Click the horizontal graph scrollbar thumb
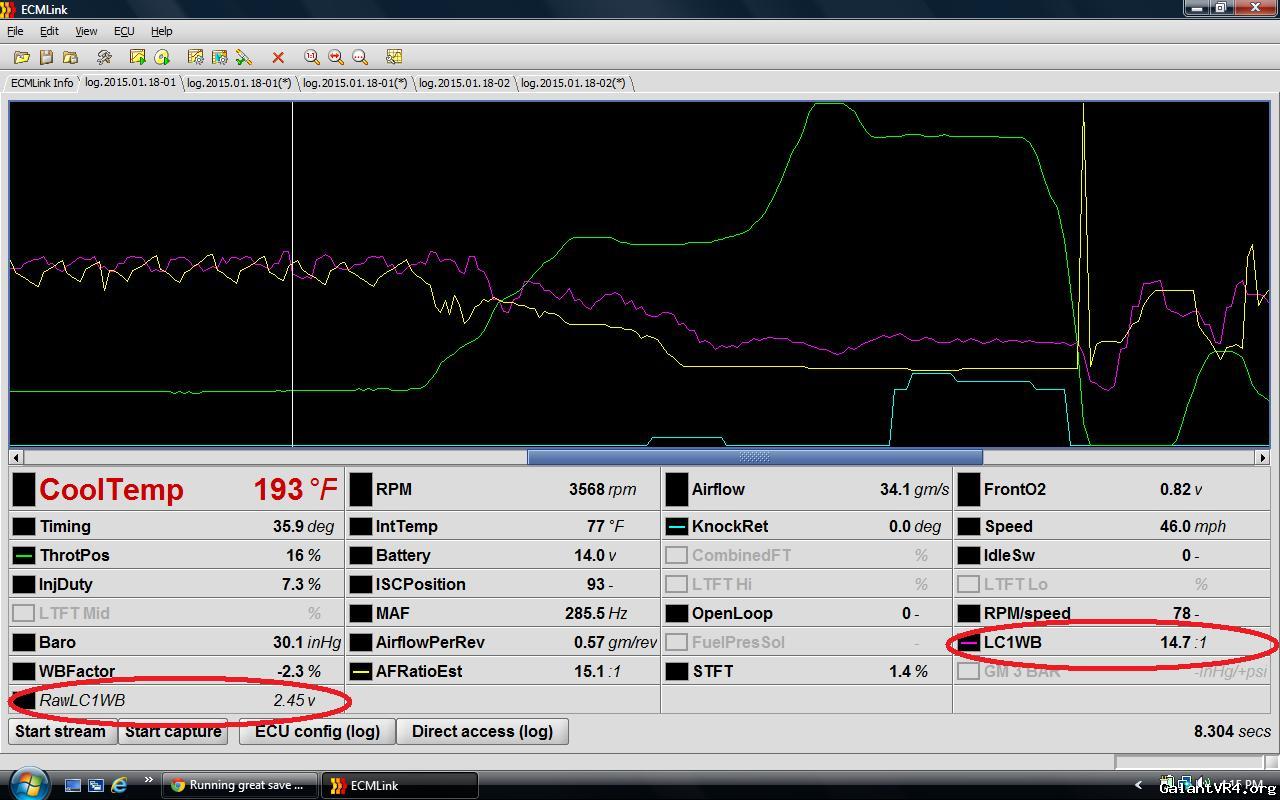 coord(755,457)
